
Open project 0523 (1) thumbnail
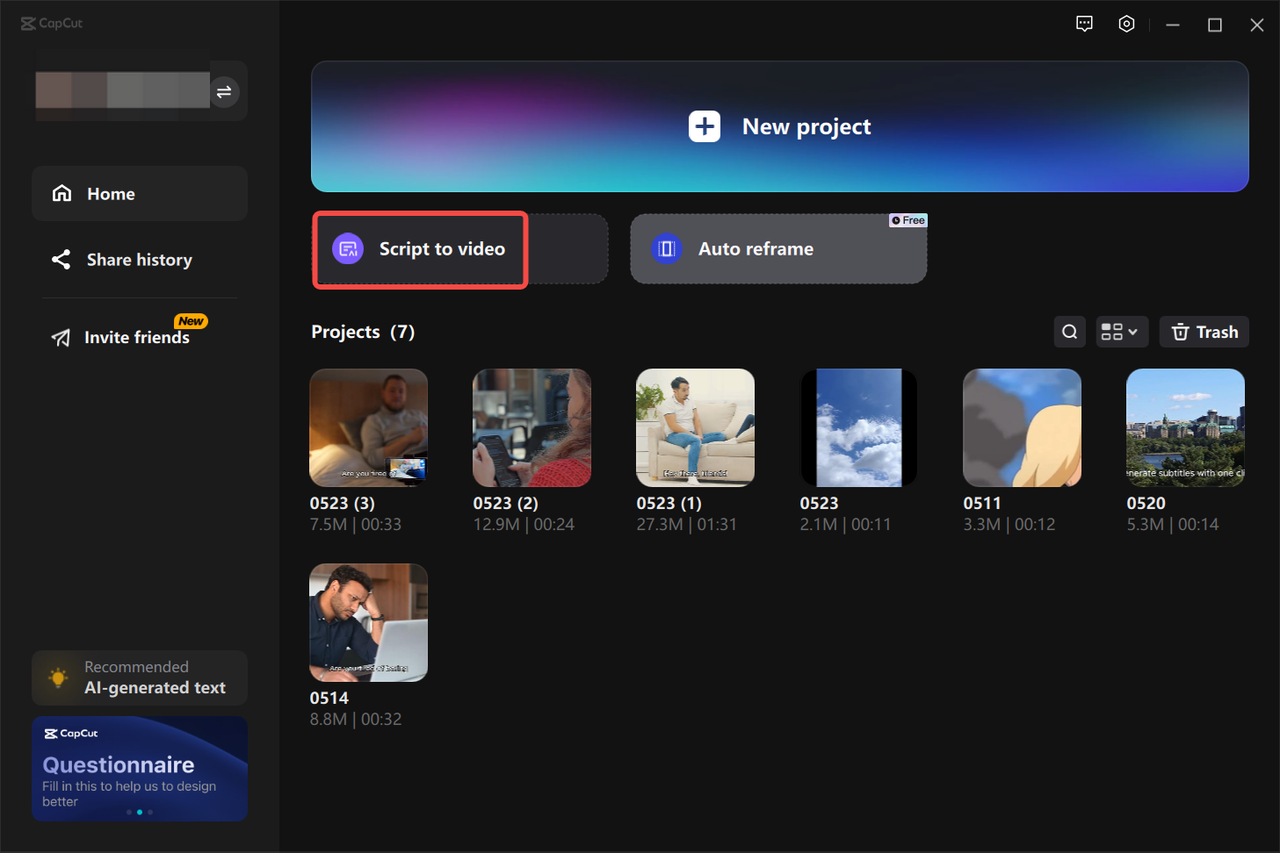(x=695, y=427)
